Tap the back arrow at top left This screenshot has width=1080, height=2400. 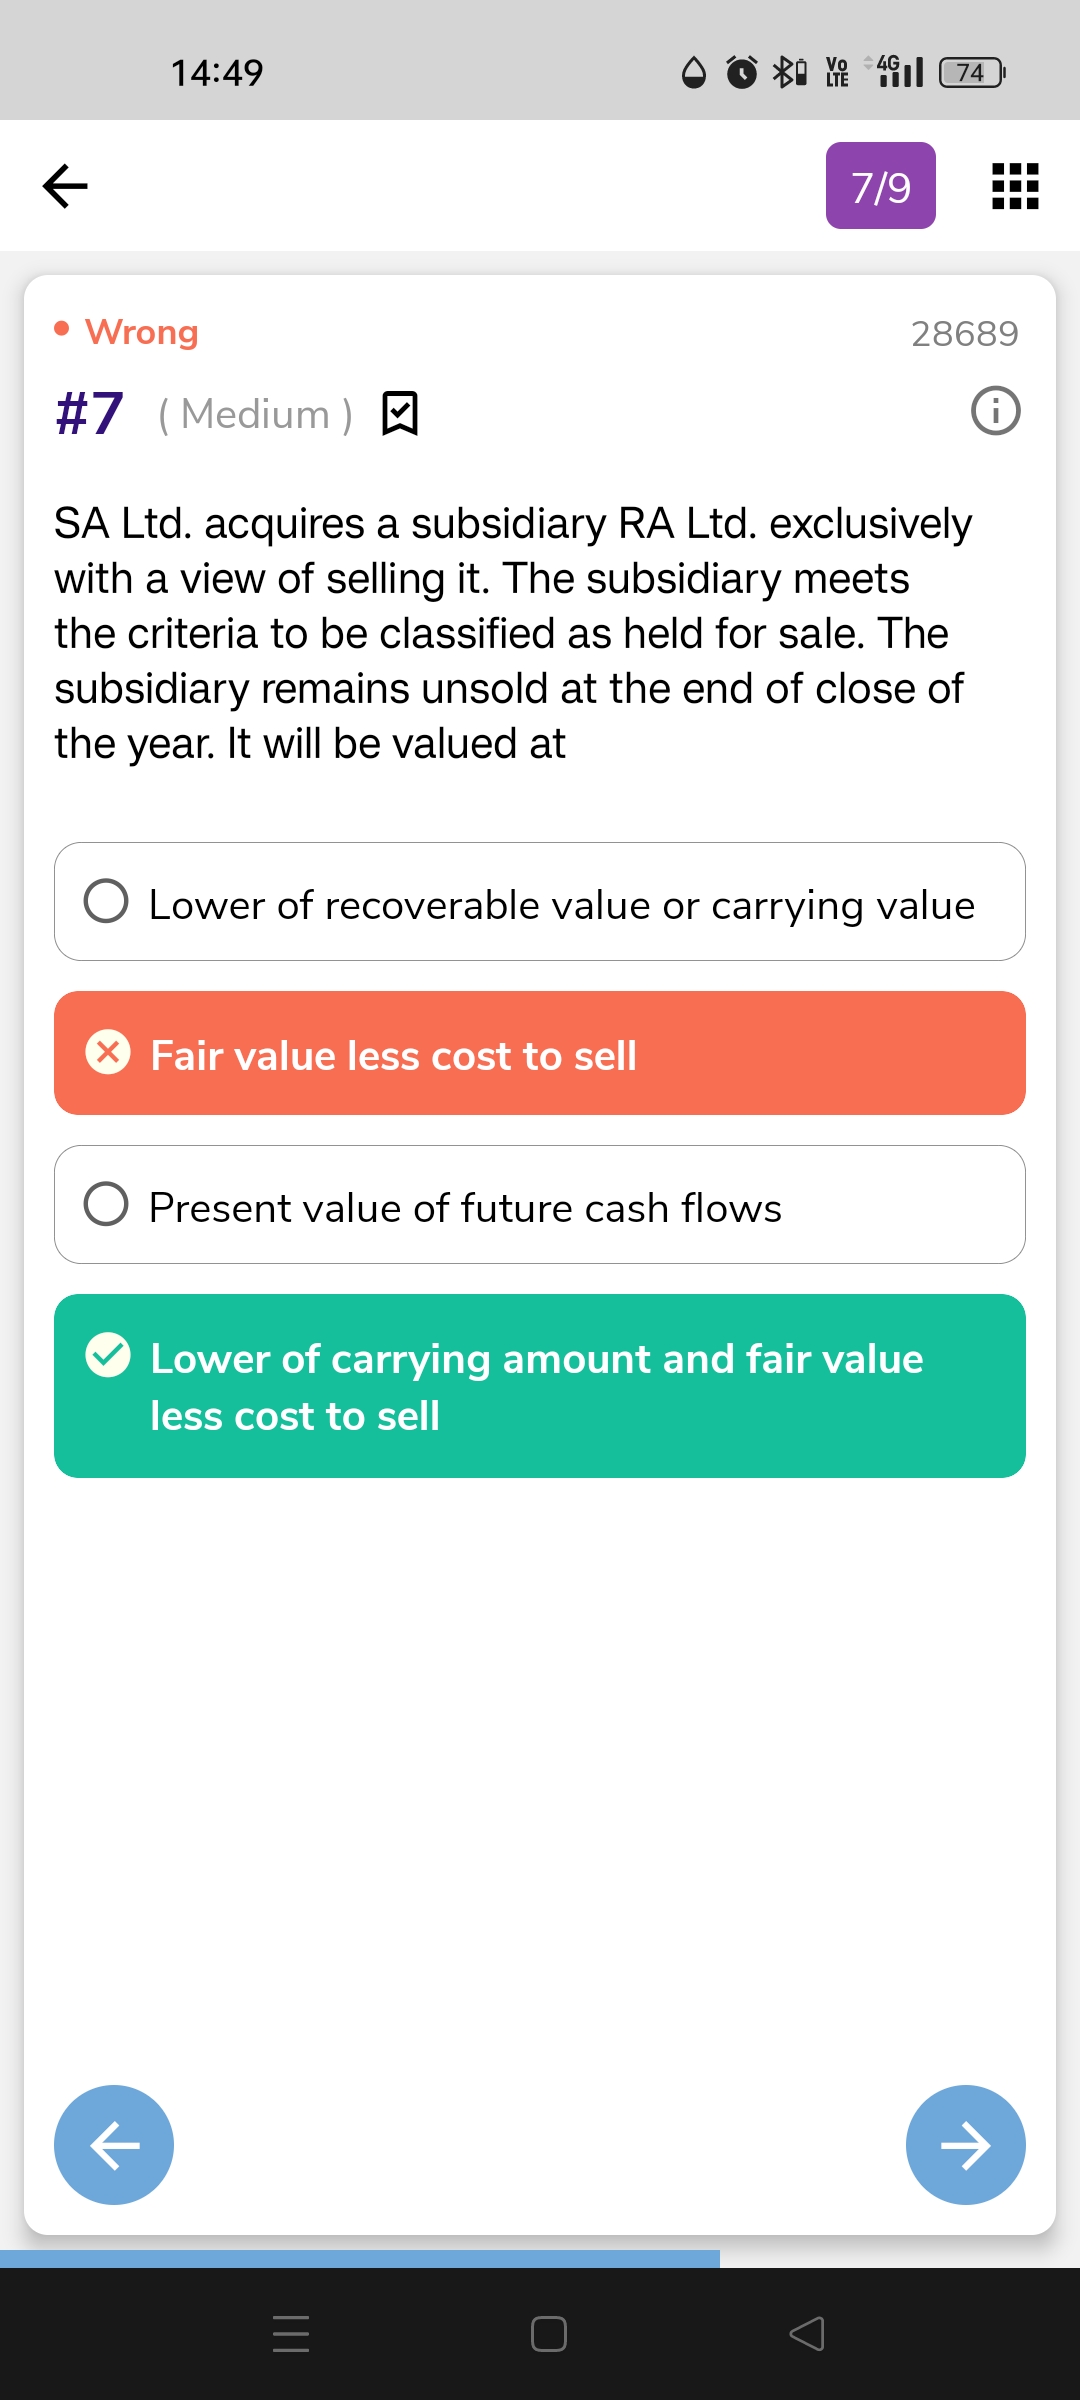66,186
